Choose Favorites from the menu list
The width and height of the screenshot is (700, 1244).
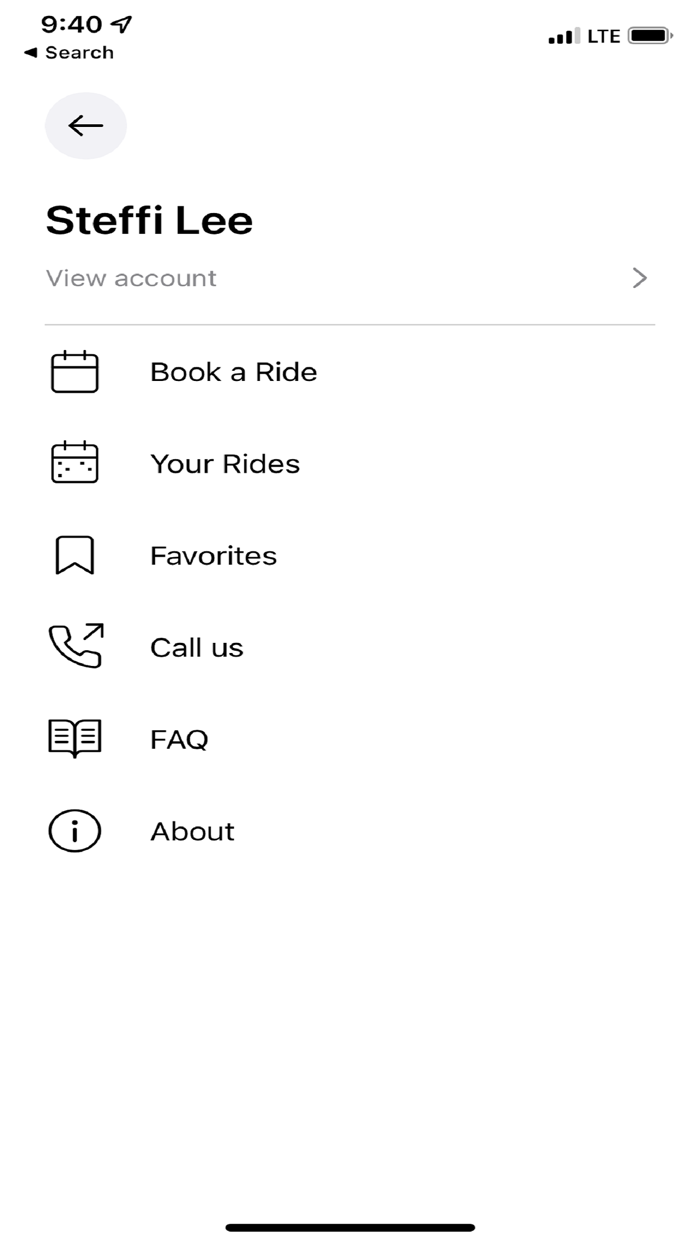tap(213, 555)
